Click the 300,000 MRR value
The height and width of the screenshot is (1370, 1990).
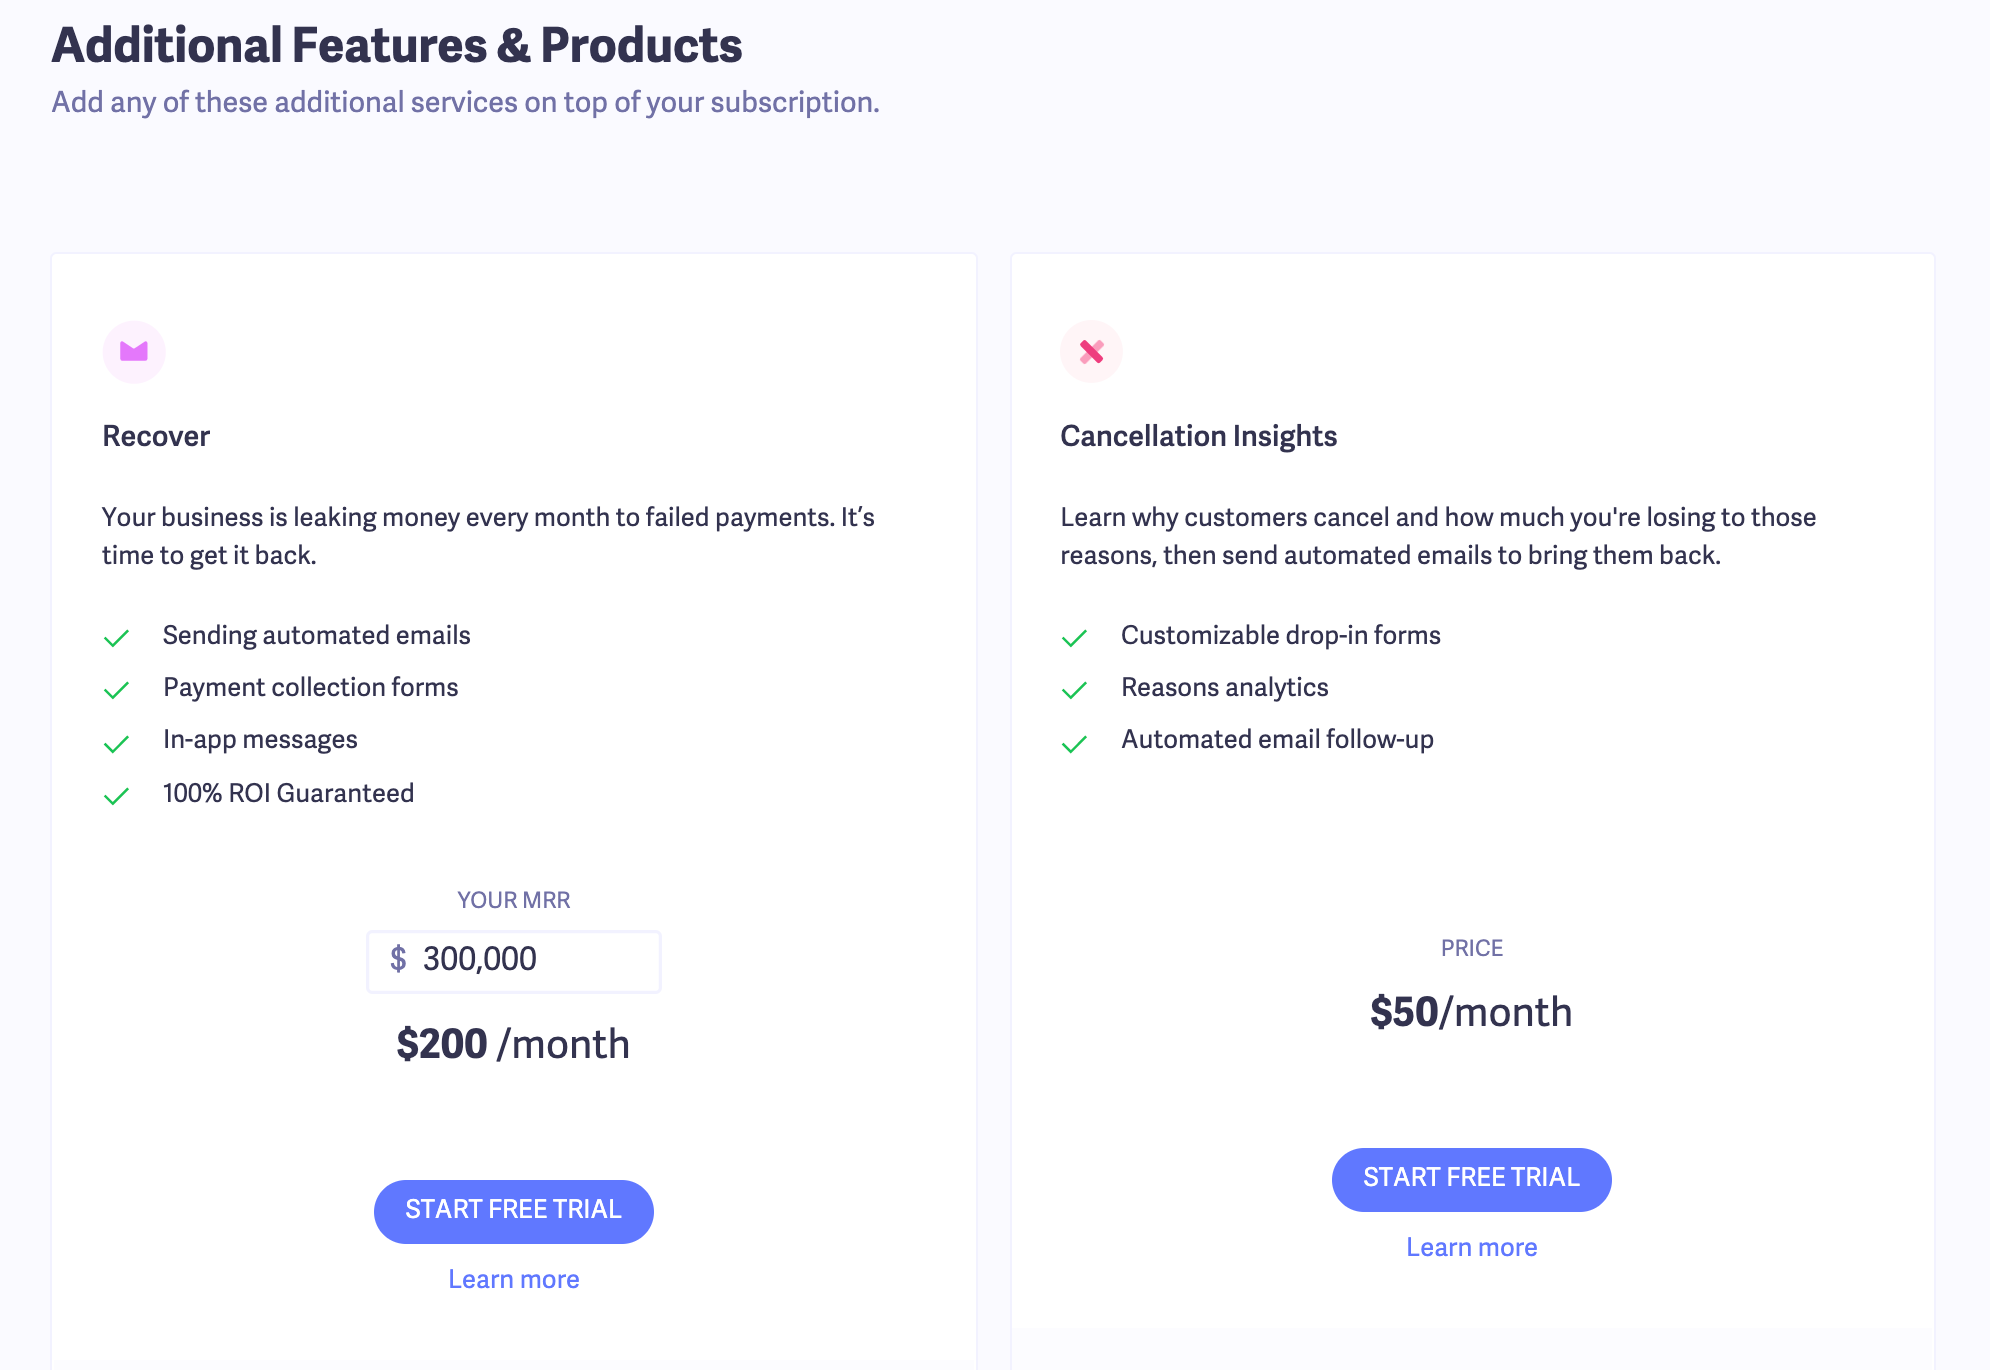pyautogui.click(x=478, y=960)
